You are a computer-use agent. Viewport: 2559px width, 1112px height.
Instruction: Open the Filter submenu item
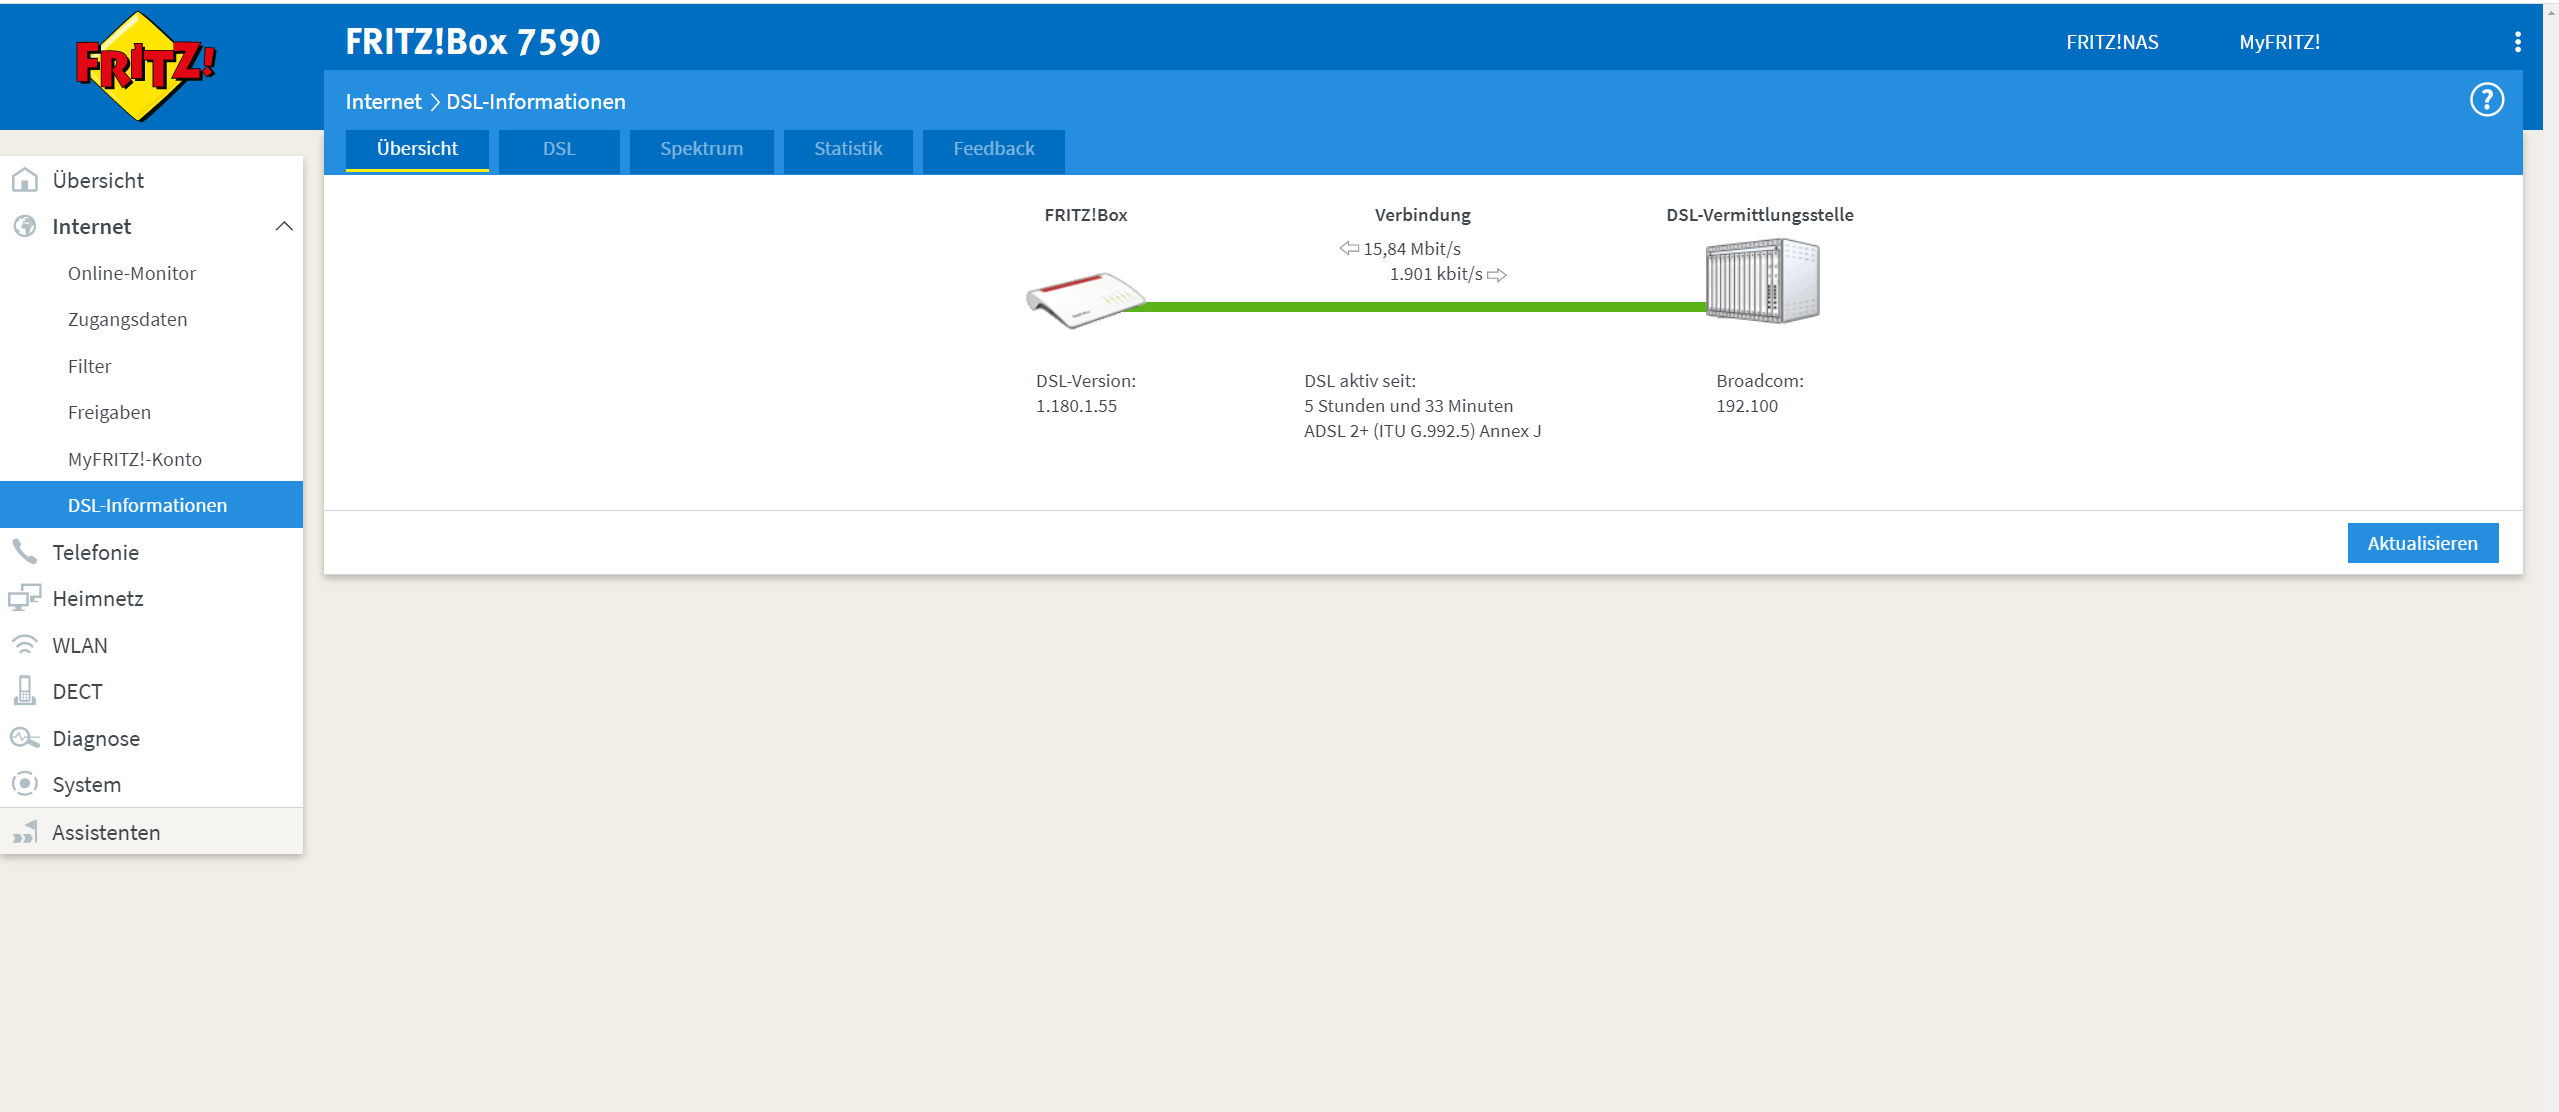click(x=151, y=366)
